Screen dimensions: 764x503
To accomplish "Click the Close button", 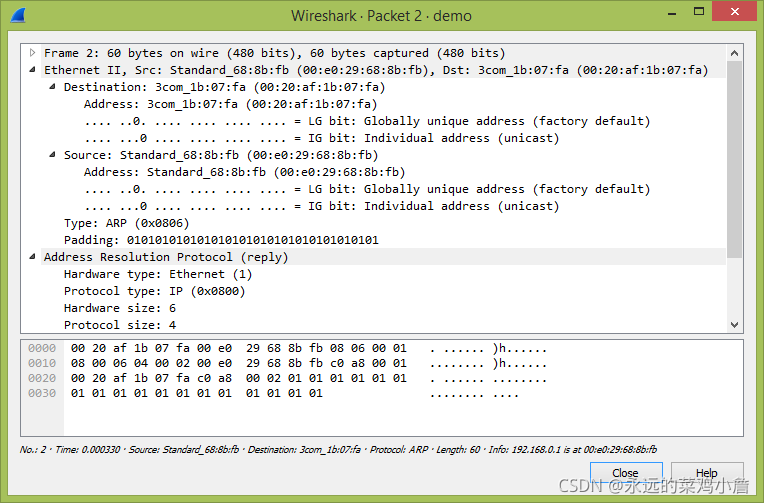I will click(626, 473).
